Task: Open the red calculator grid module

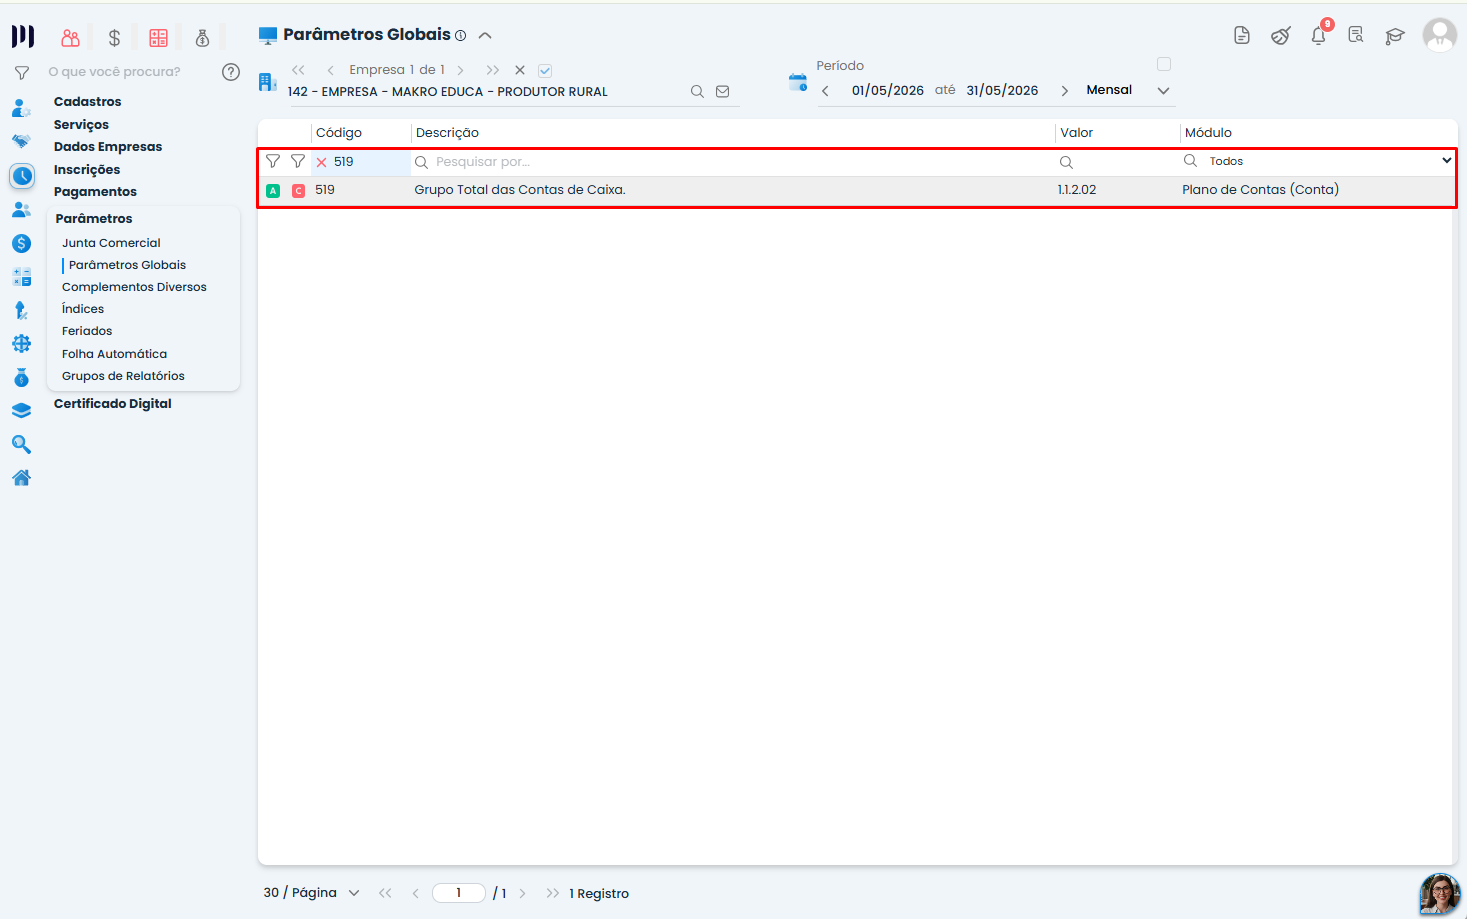Action: pyautogui.click(x=158, y=38)
